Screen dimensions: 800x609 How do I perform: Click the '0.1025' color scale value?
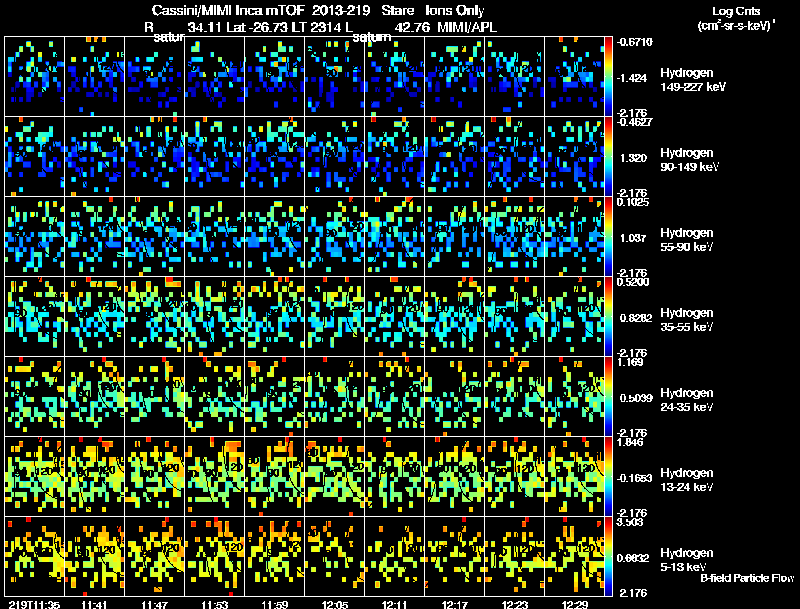coord(633,202)
